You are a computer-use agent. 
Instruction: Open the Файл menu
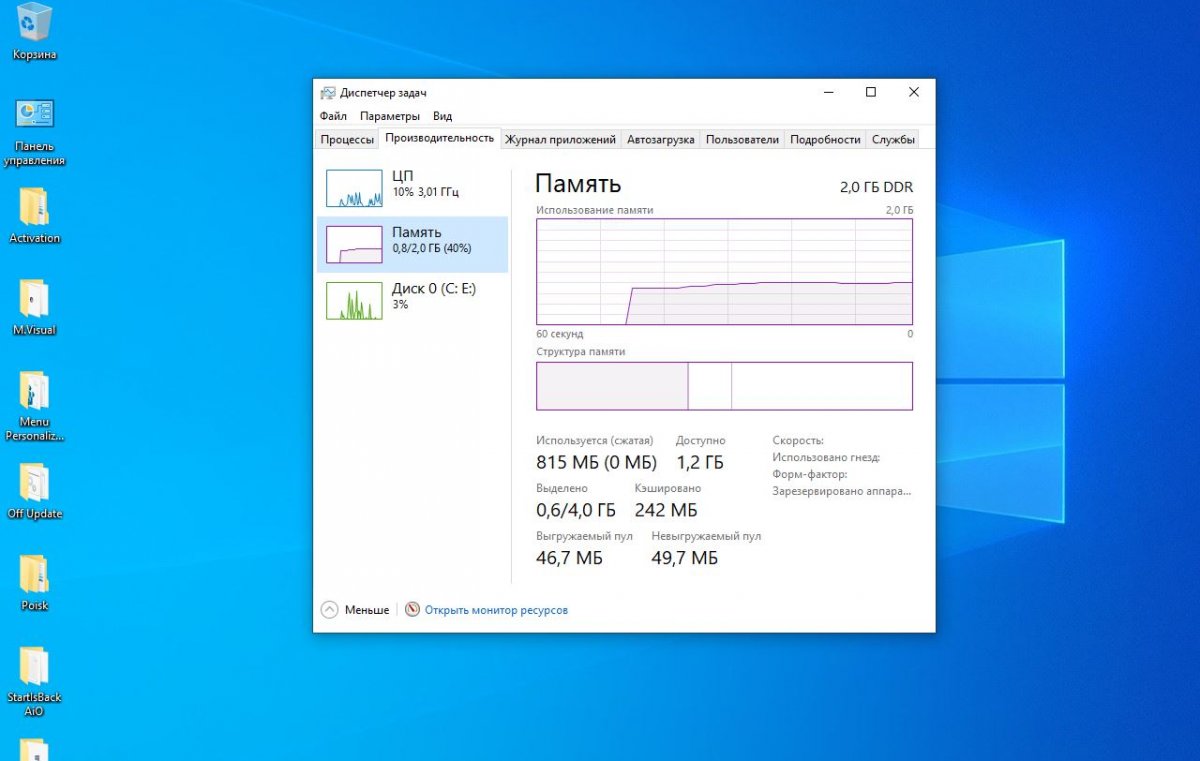point(333,116)
